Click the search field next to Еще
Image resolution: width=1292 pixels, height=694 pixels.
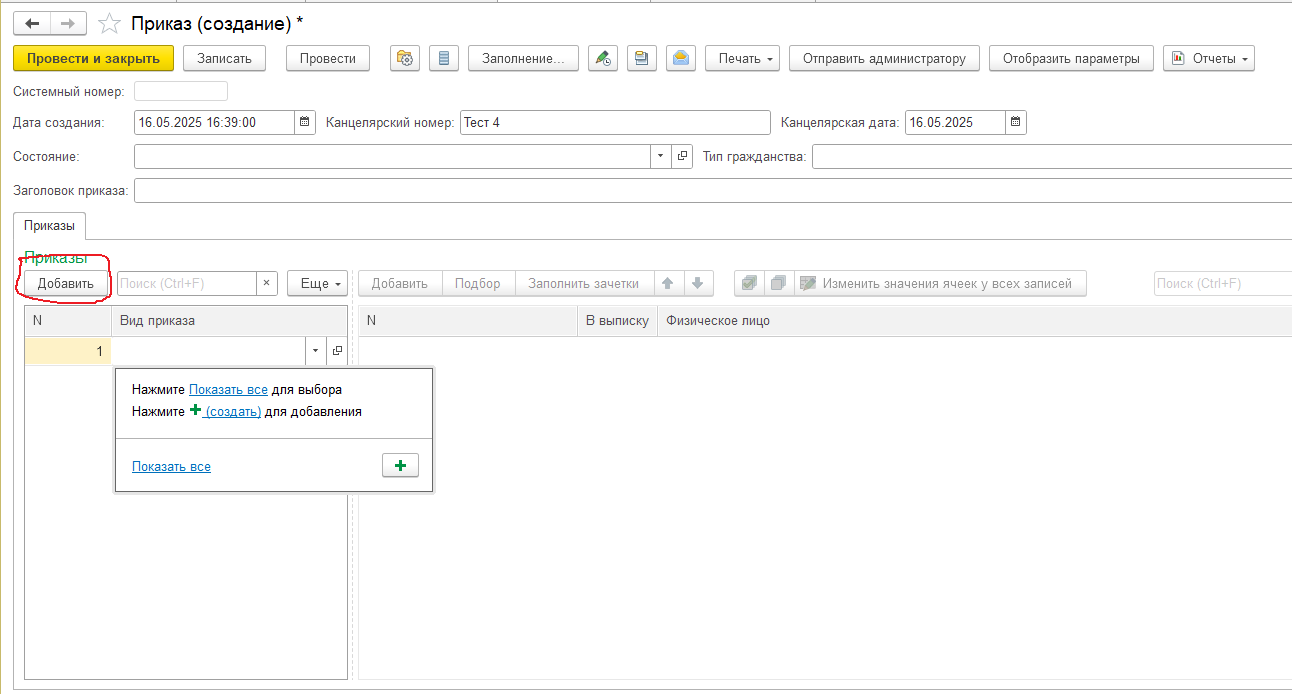point(187,284)
